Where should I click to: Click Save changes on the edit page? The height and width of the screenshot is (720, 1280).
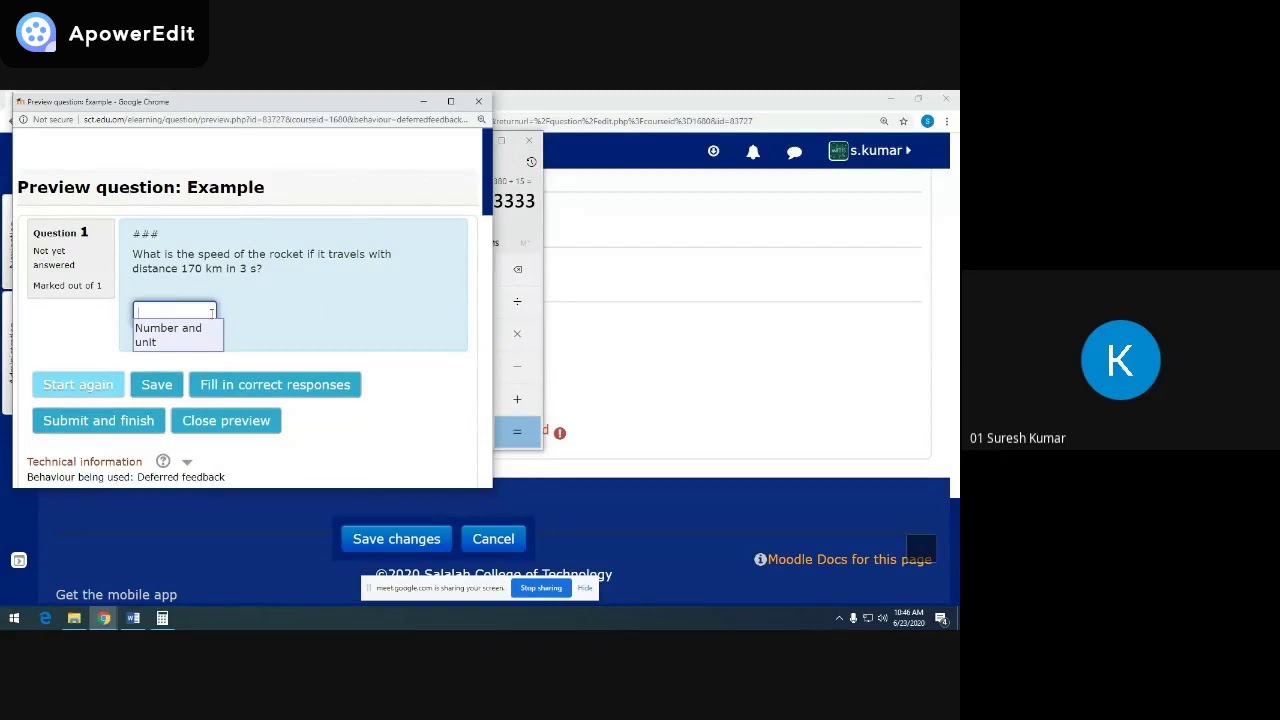[x=396, y=539]
